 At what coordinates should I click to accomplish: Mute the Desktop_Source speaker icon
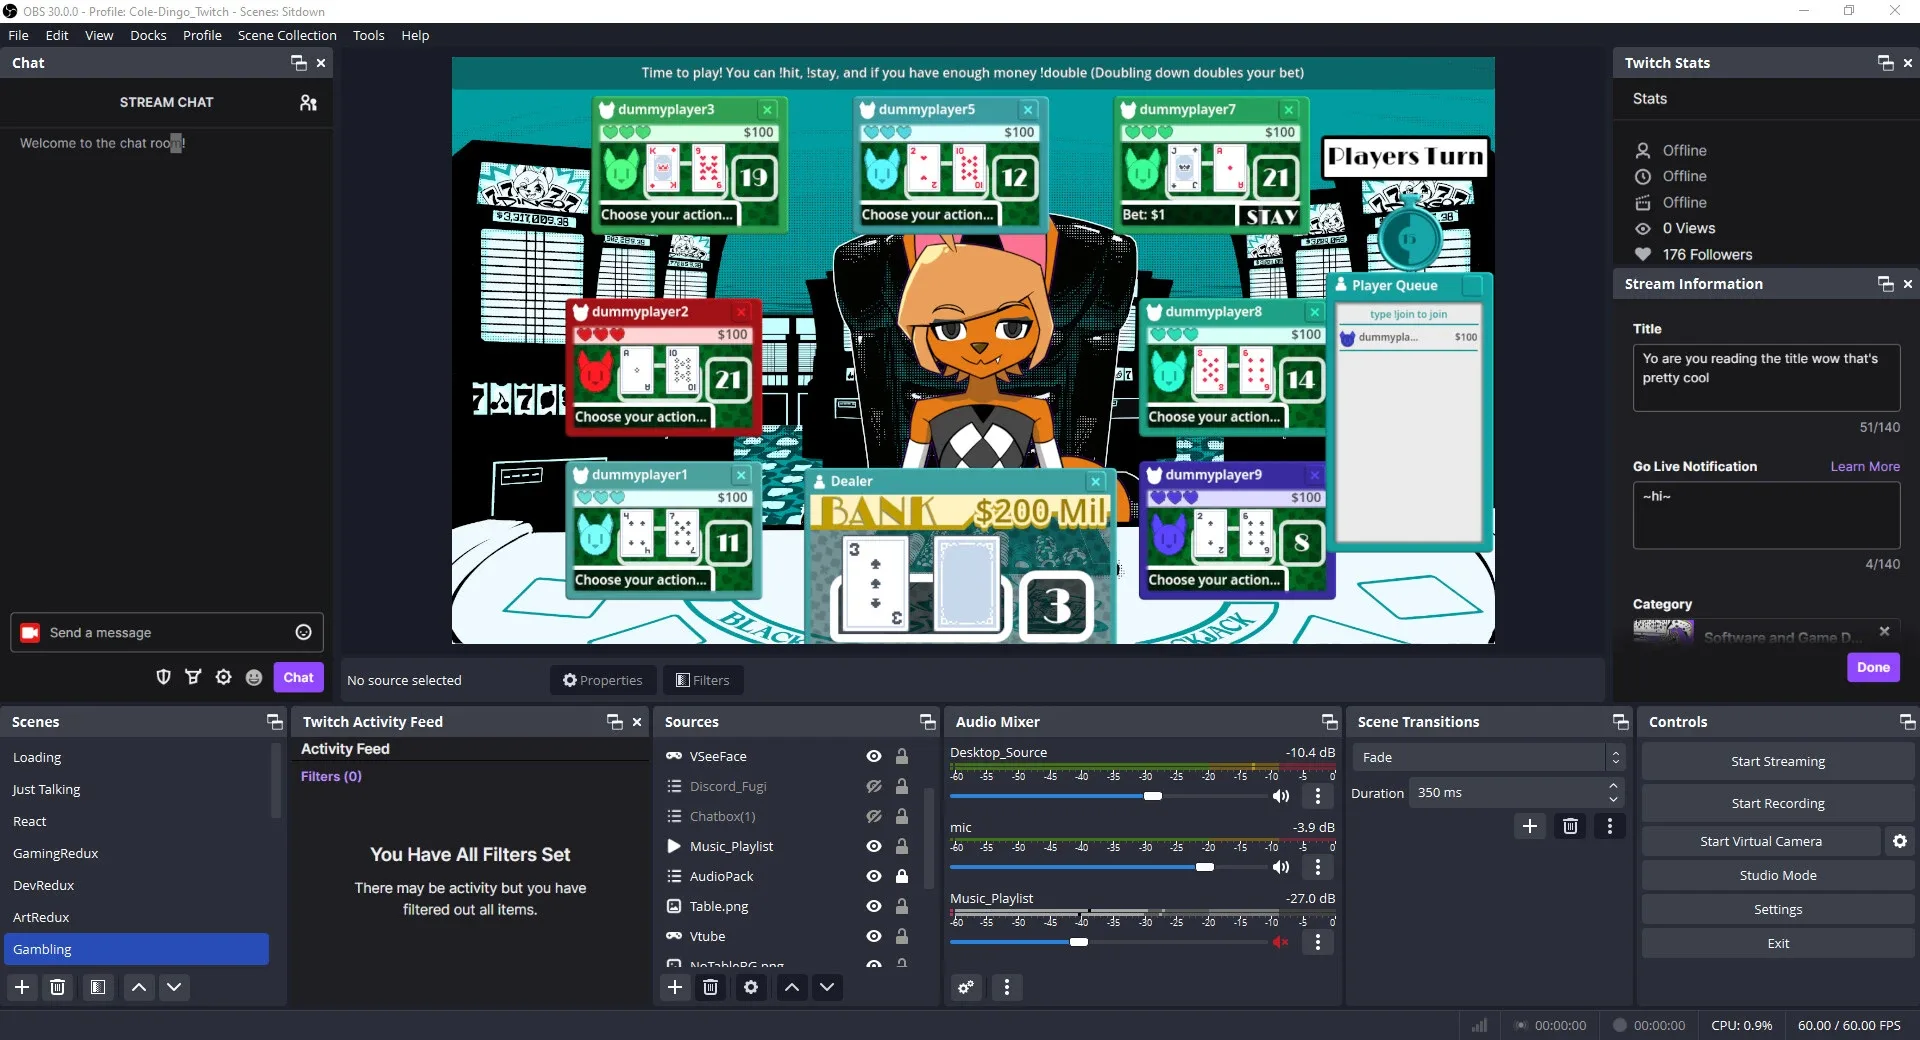pos(1280,796)
